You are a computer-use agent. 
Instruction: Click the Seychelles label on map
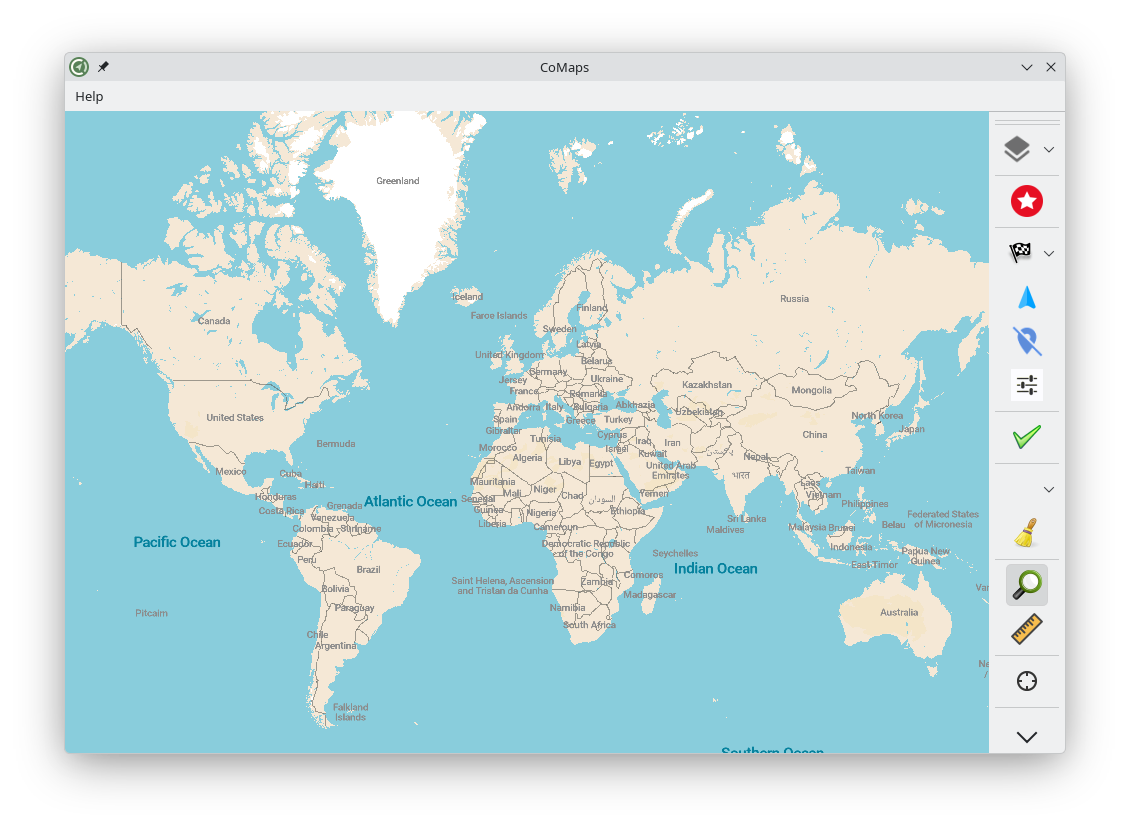point(675,553)
